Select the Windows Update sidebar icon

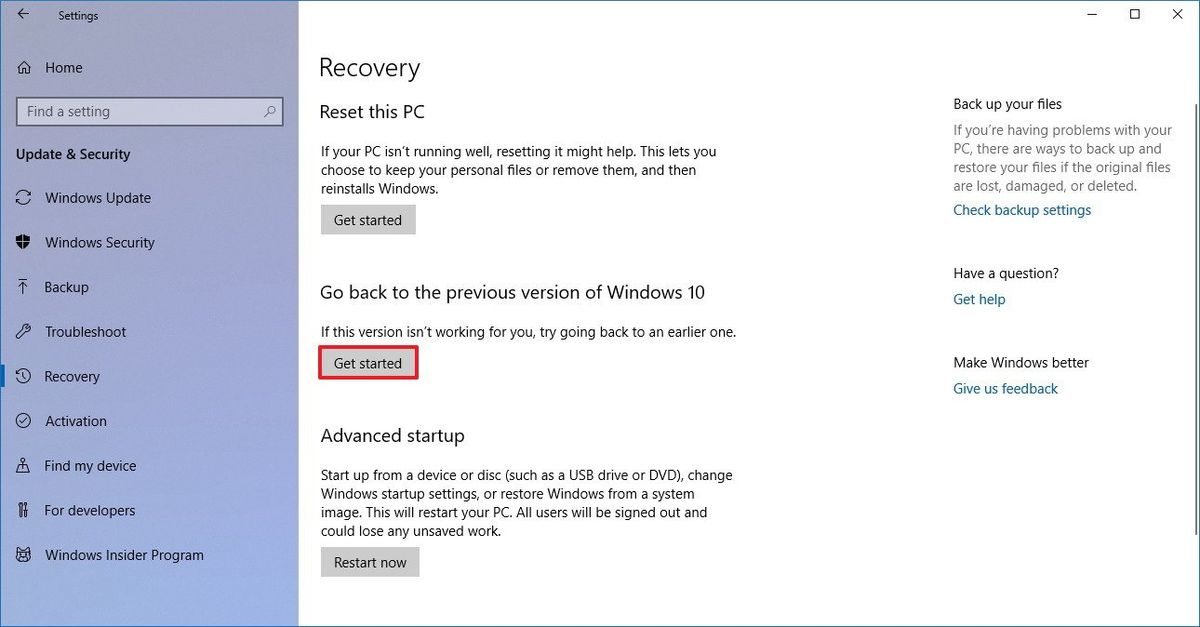[x=23, y=198]
